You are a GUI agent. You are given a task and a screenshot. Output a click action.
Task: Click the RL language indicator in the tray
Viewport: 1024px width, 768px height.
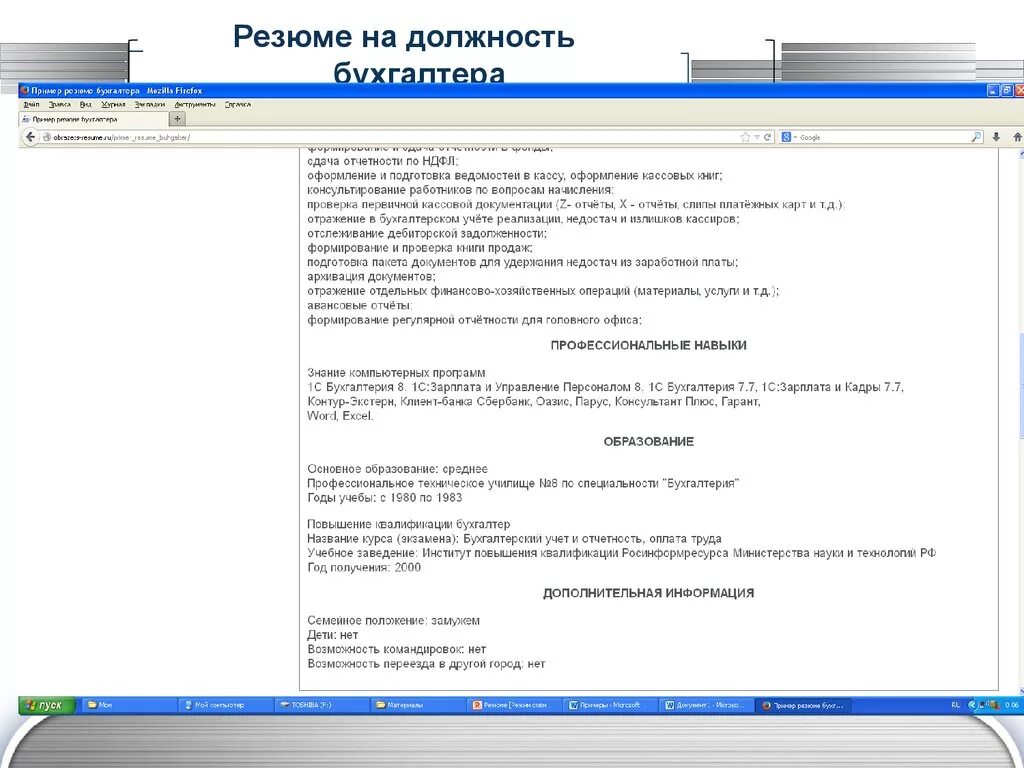[x=956, y=705]
